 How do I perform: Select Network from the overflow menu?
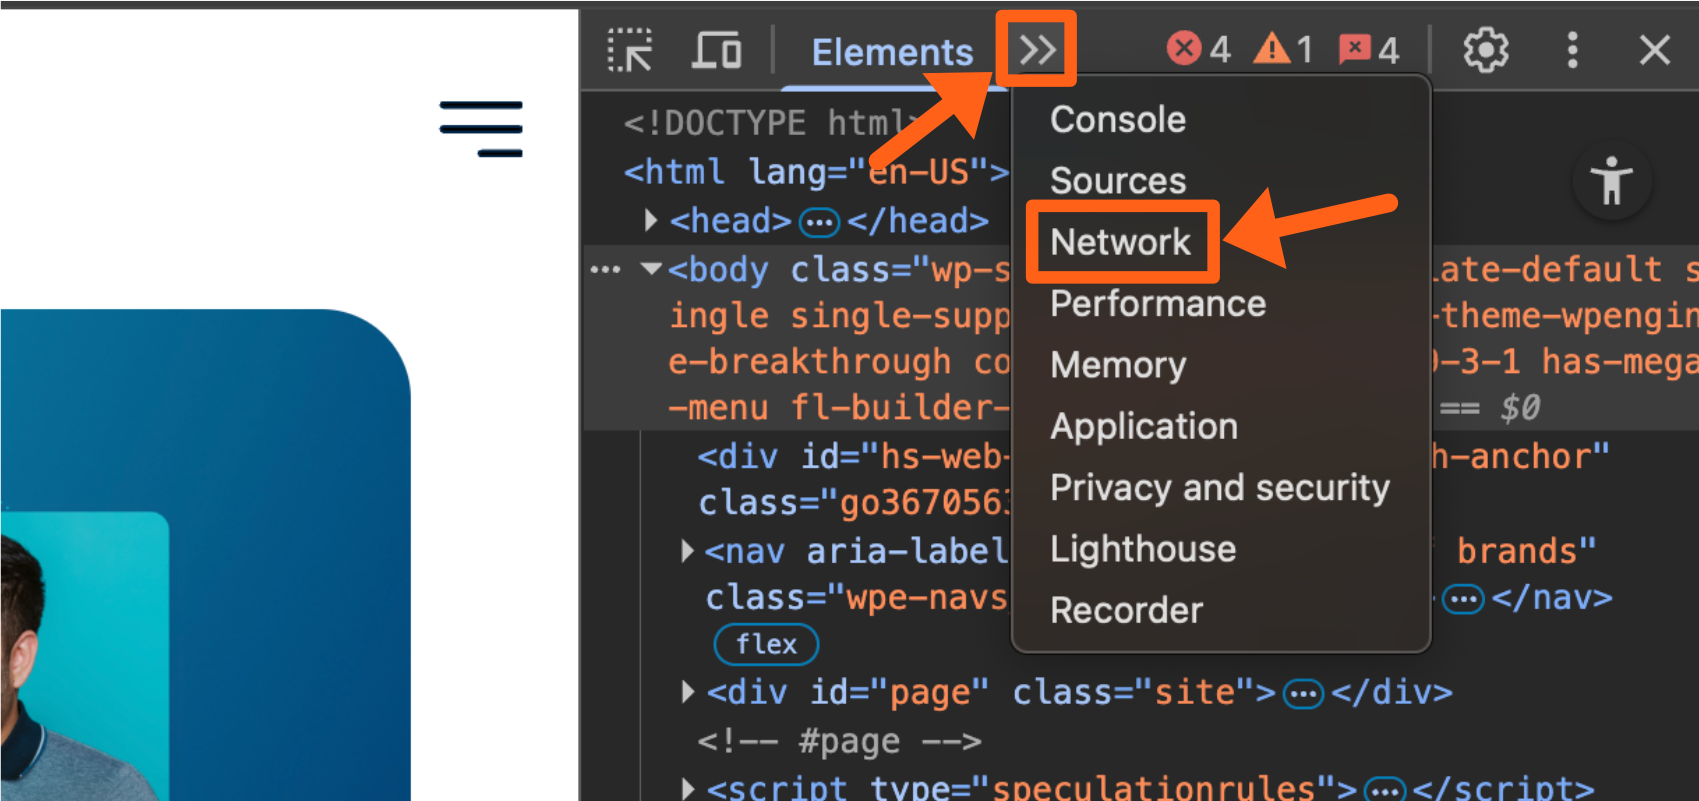pyautogui.click(x=1120, y=242)
